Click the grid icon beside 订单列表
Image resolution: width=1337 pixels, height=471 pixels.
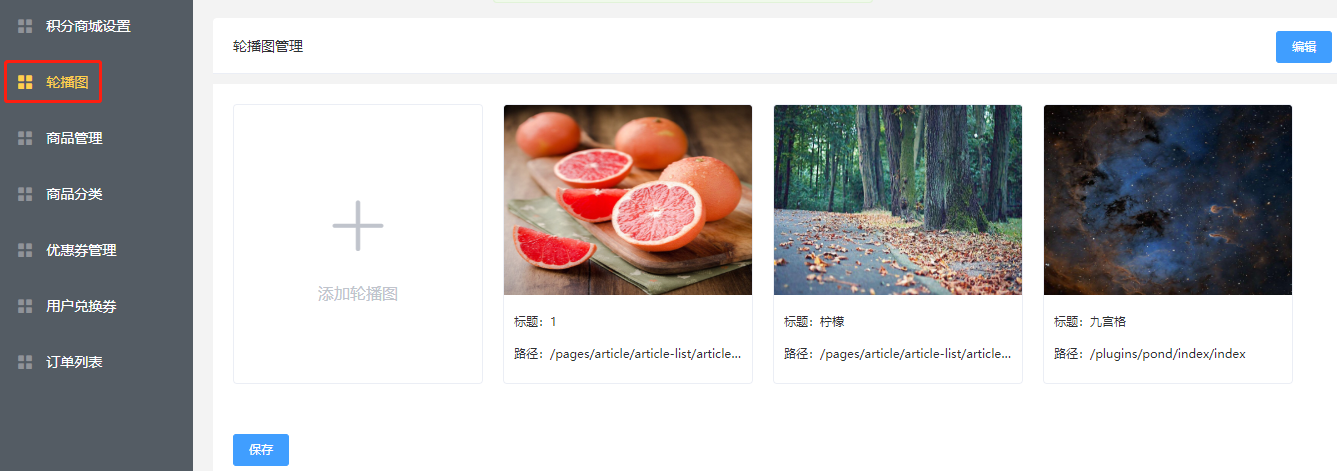point(25,362)
